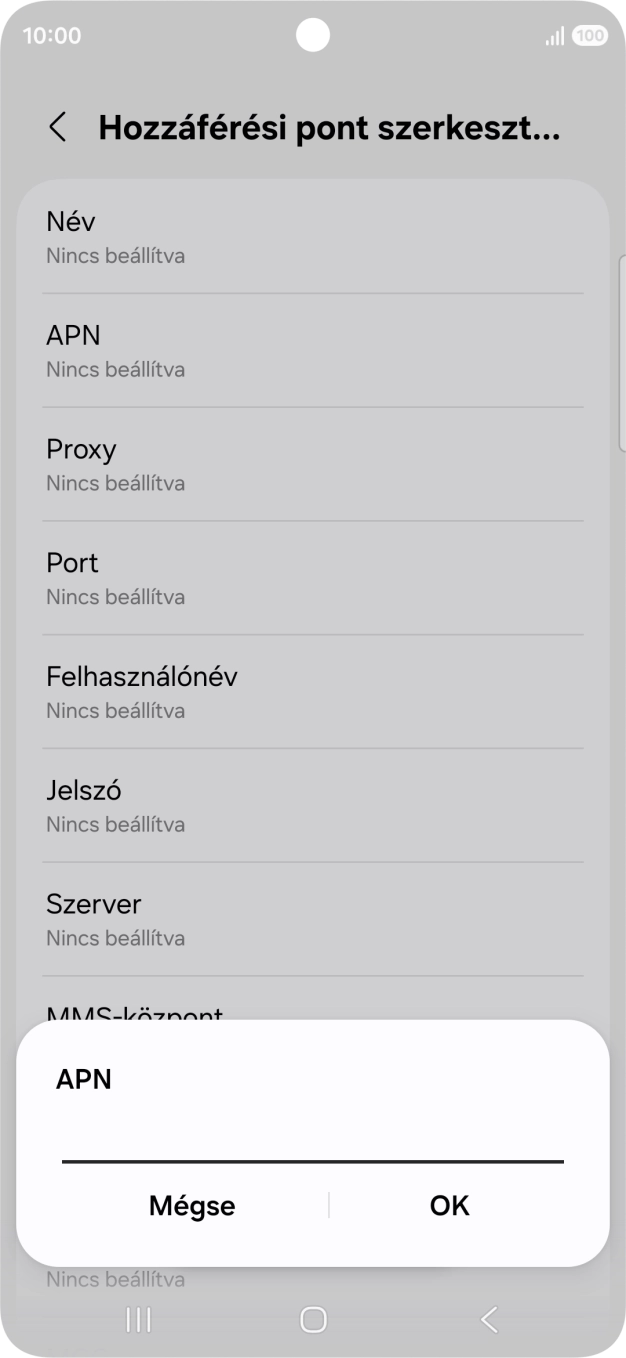Tap the Recents button in navigation bar
This screenshot has width=626, height=1358.
pyautogui.click(x=137, y=1320)
